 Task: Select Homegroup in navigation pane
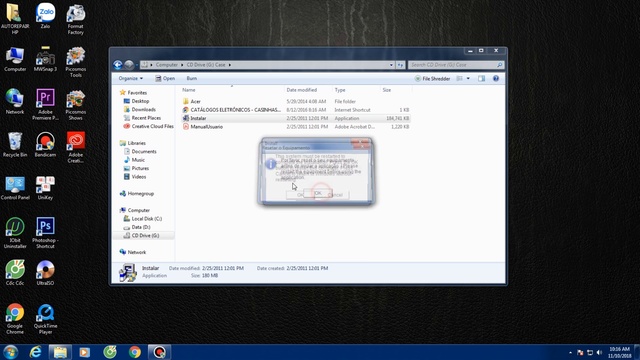[137, 193]
